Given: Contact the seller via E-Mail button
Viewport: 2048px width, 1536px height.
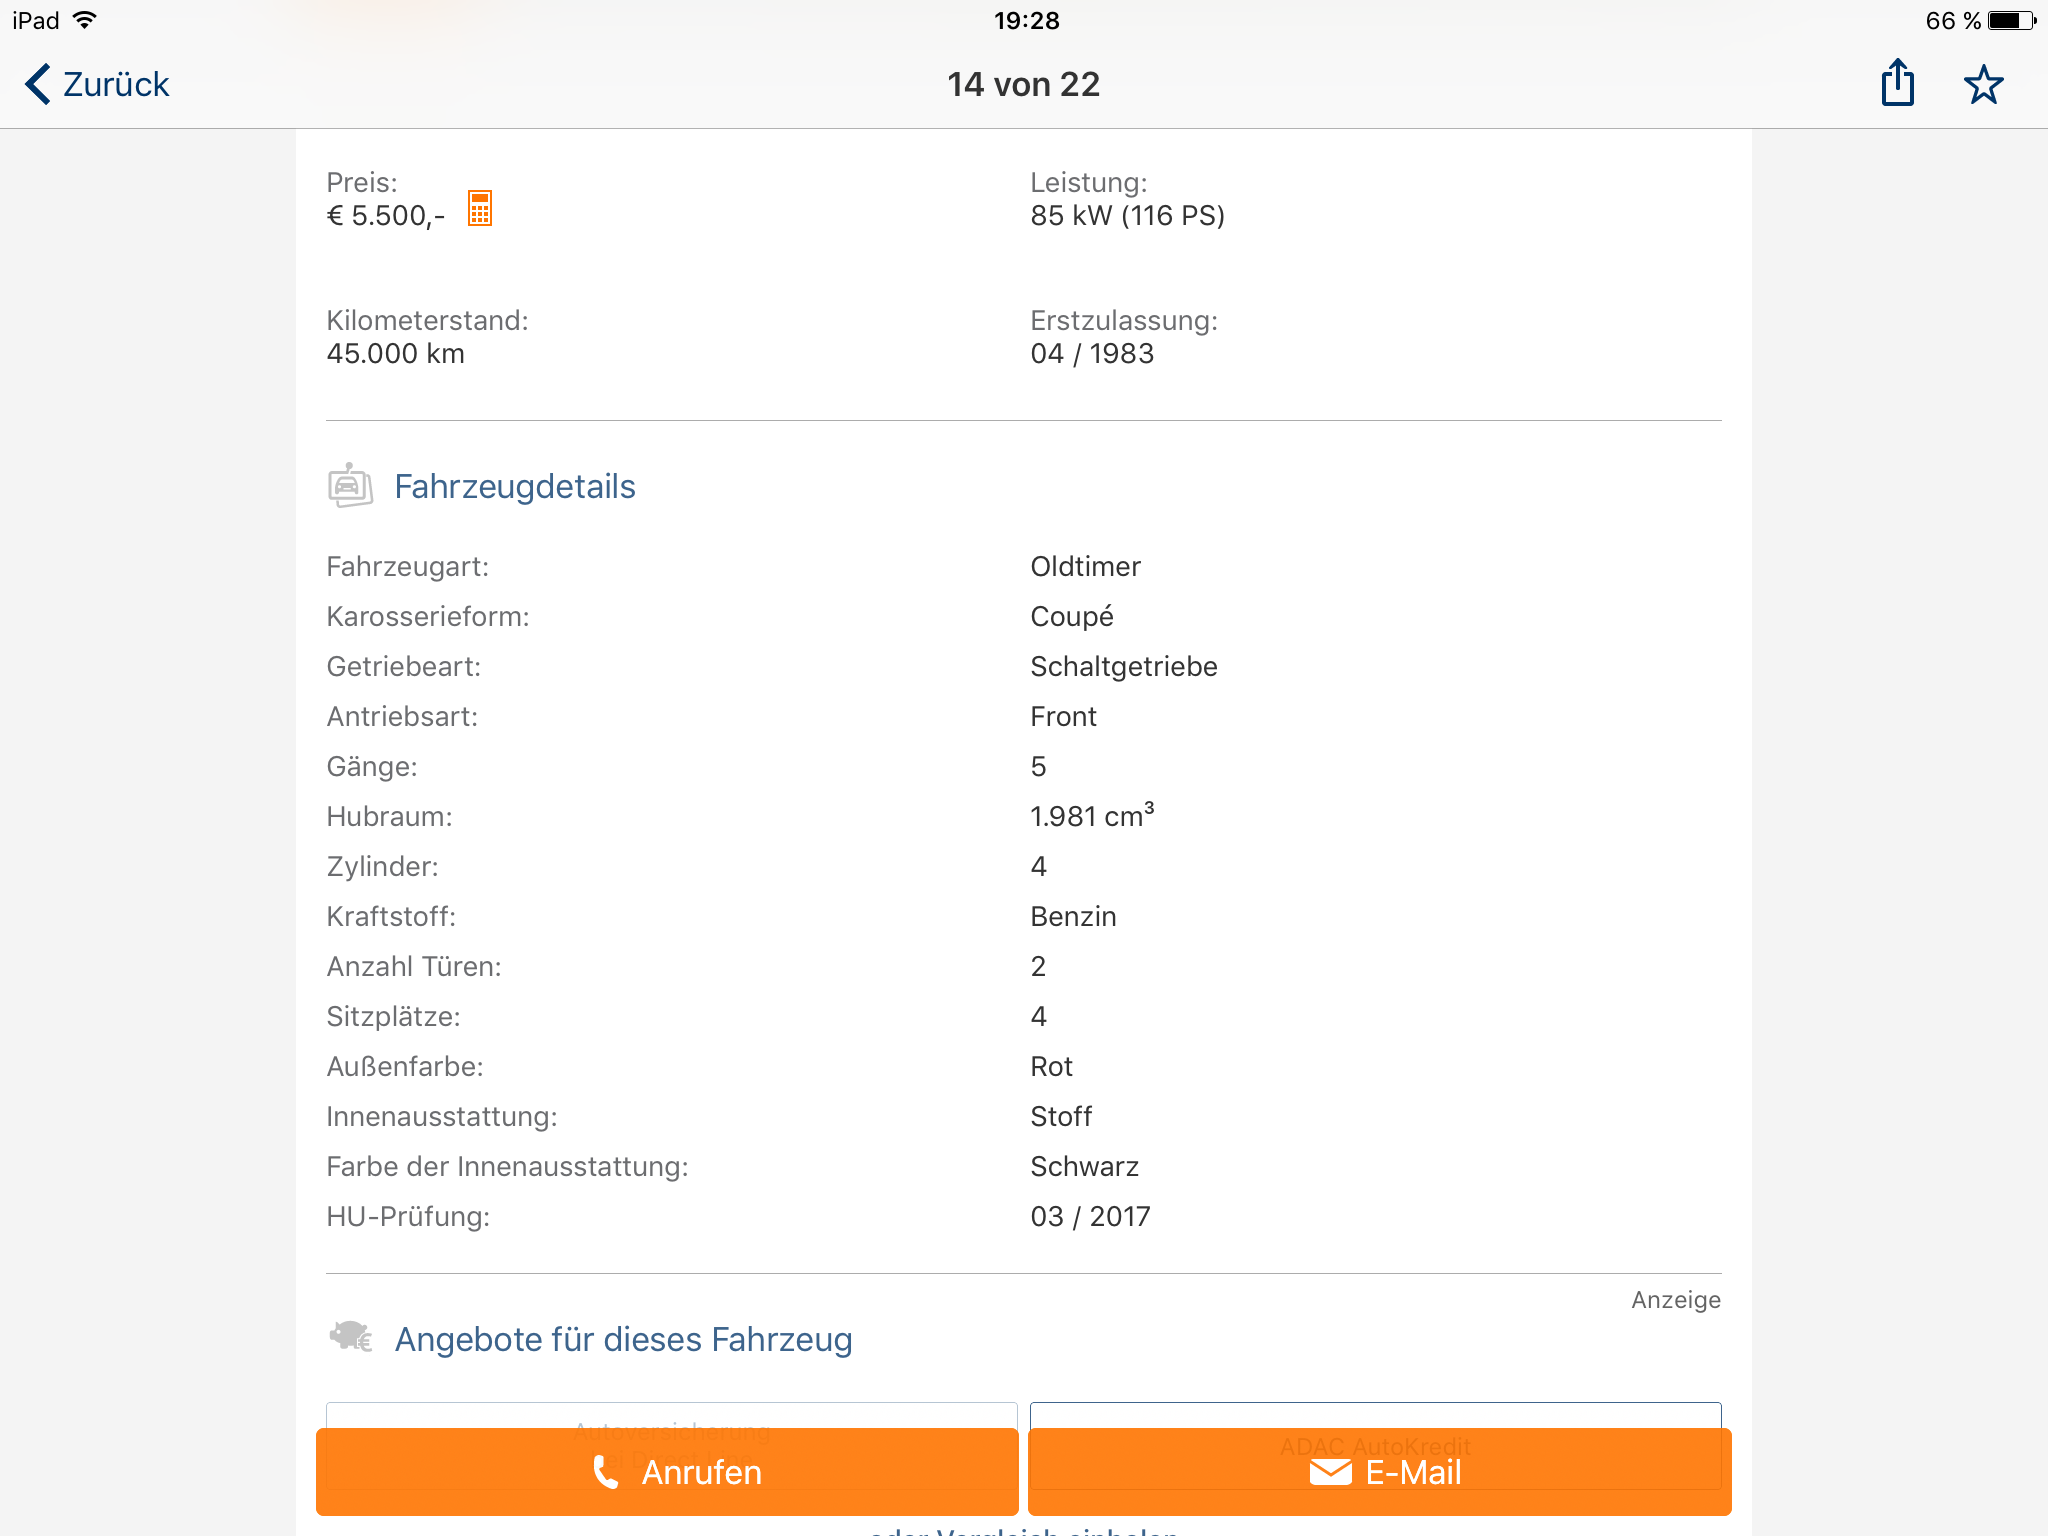Looking at the screenshot, I should 1380,1472.
